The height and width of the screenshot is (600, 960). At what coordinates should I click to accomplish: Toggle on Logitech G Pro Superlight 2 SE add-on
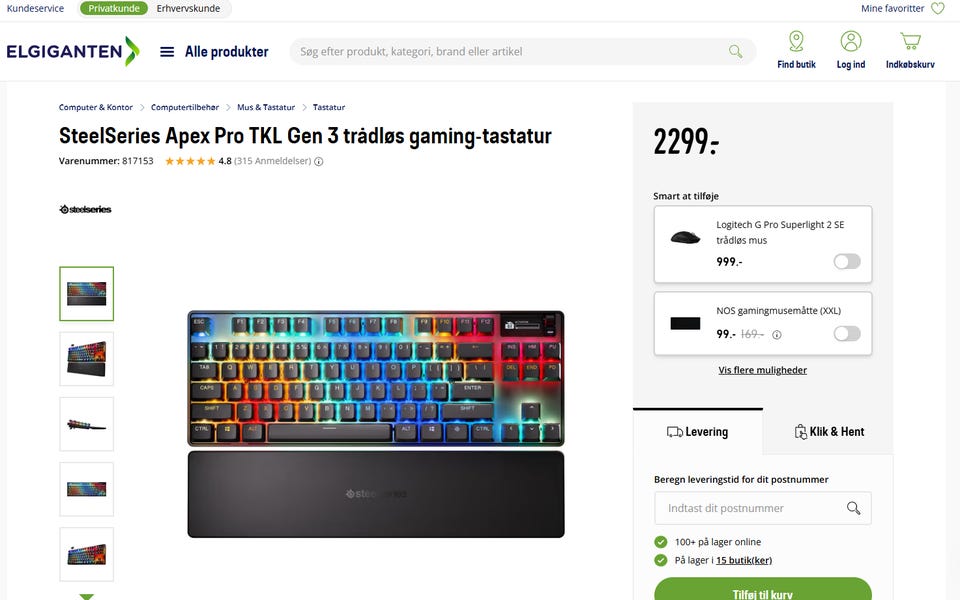coord(847,261)
